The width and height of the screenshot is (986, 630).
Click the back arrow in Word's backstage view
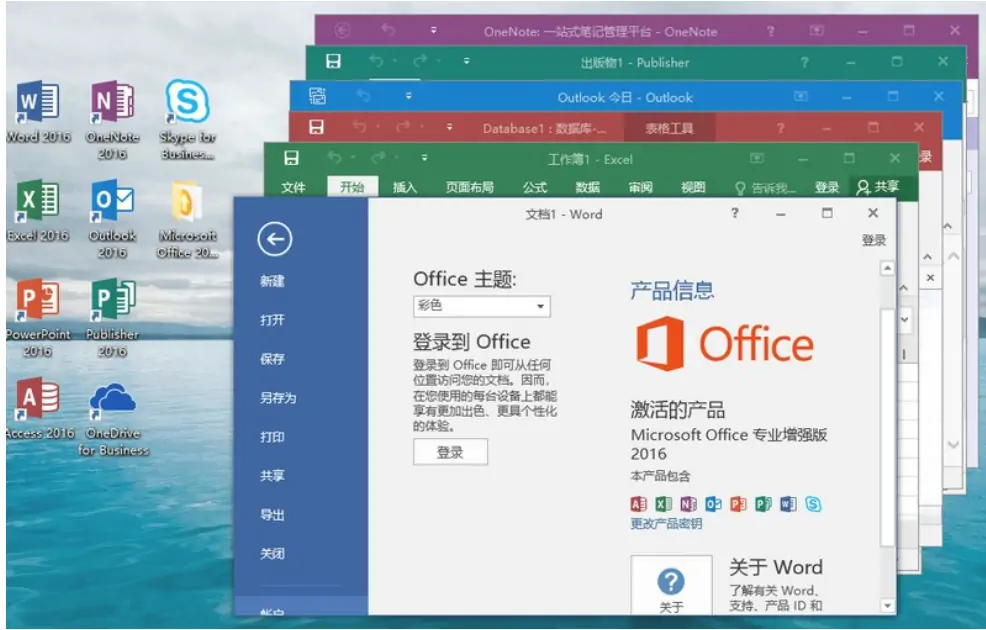point(275,241)
